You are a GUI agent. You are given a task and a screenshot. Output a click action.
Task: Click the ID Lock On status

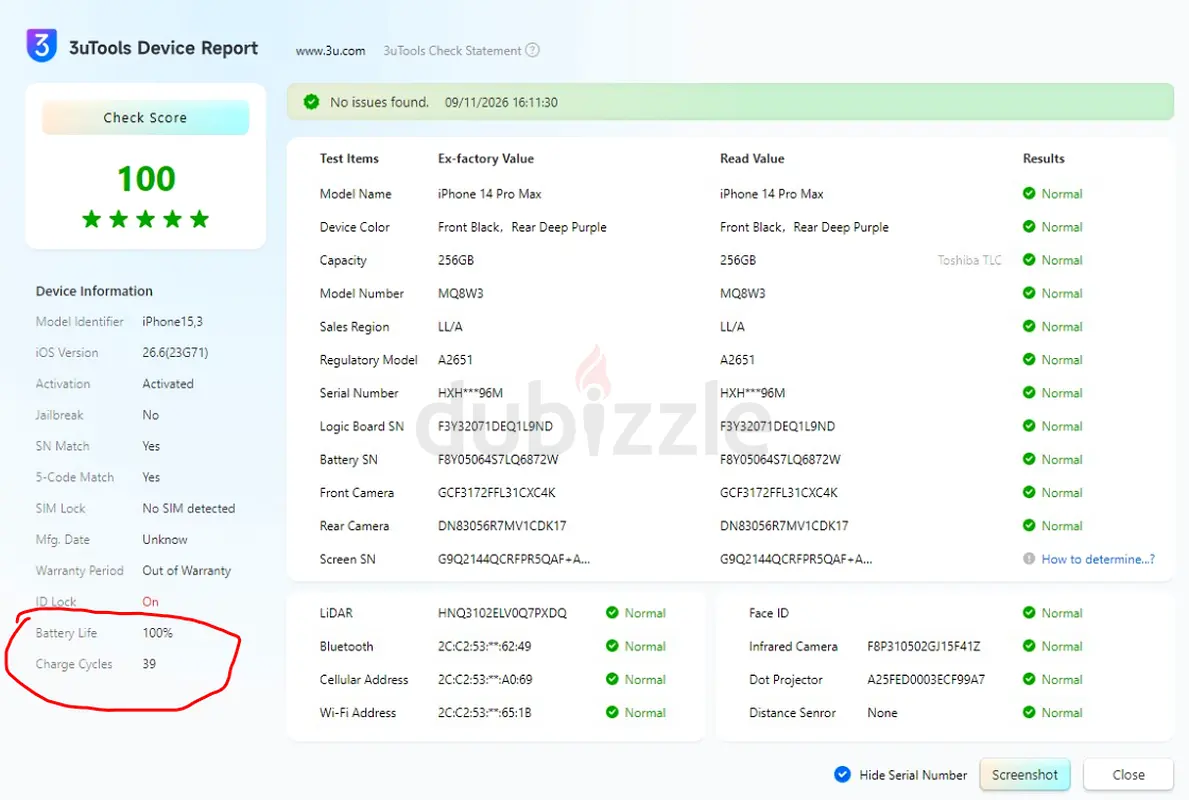(150, 601)
